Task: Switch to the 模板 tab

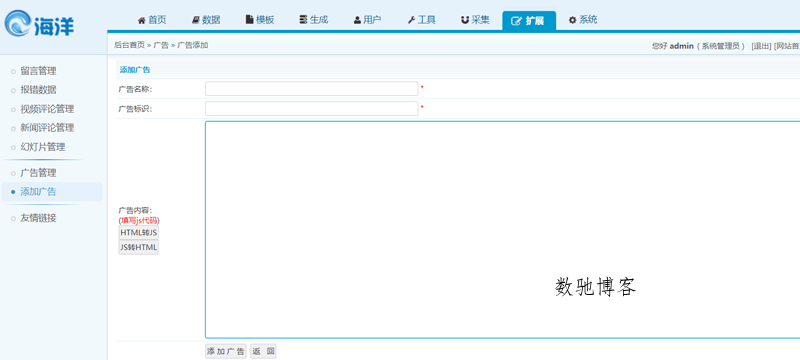Action: 260,20
